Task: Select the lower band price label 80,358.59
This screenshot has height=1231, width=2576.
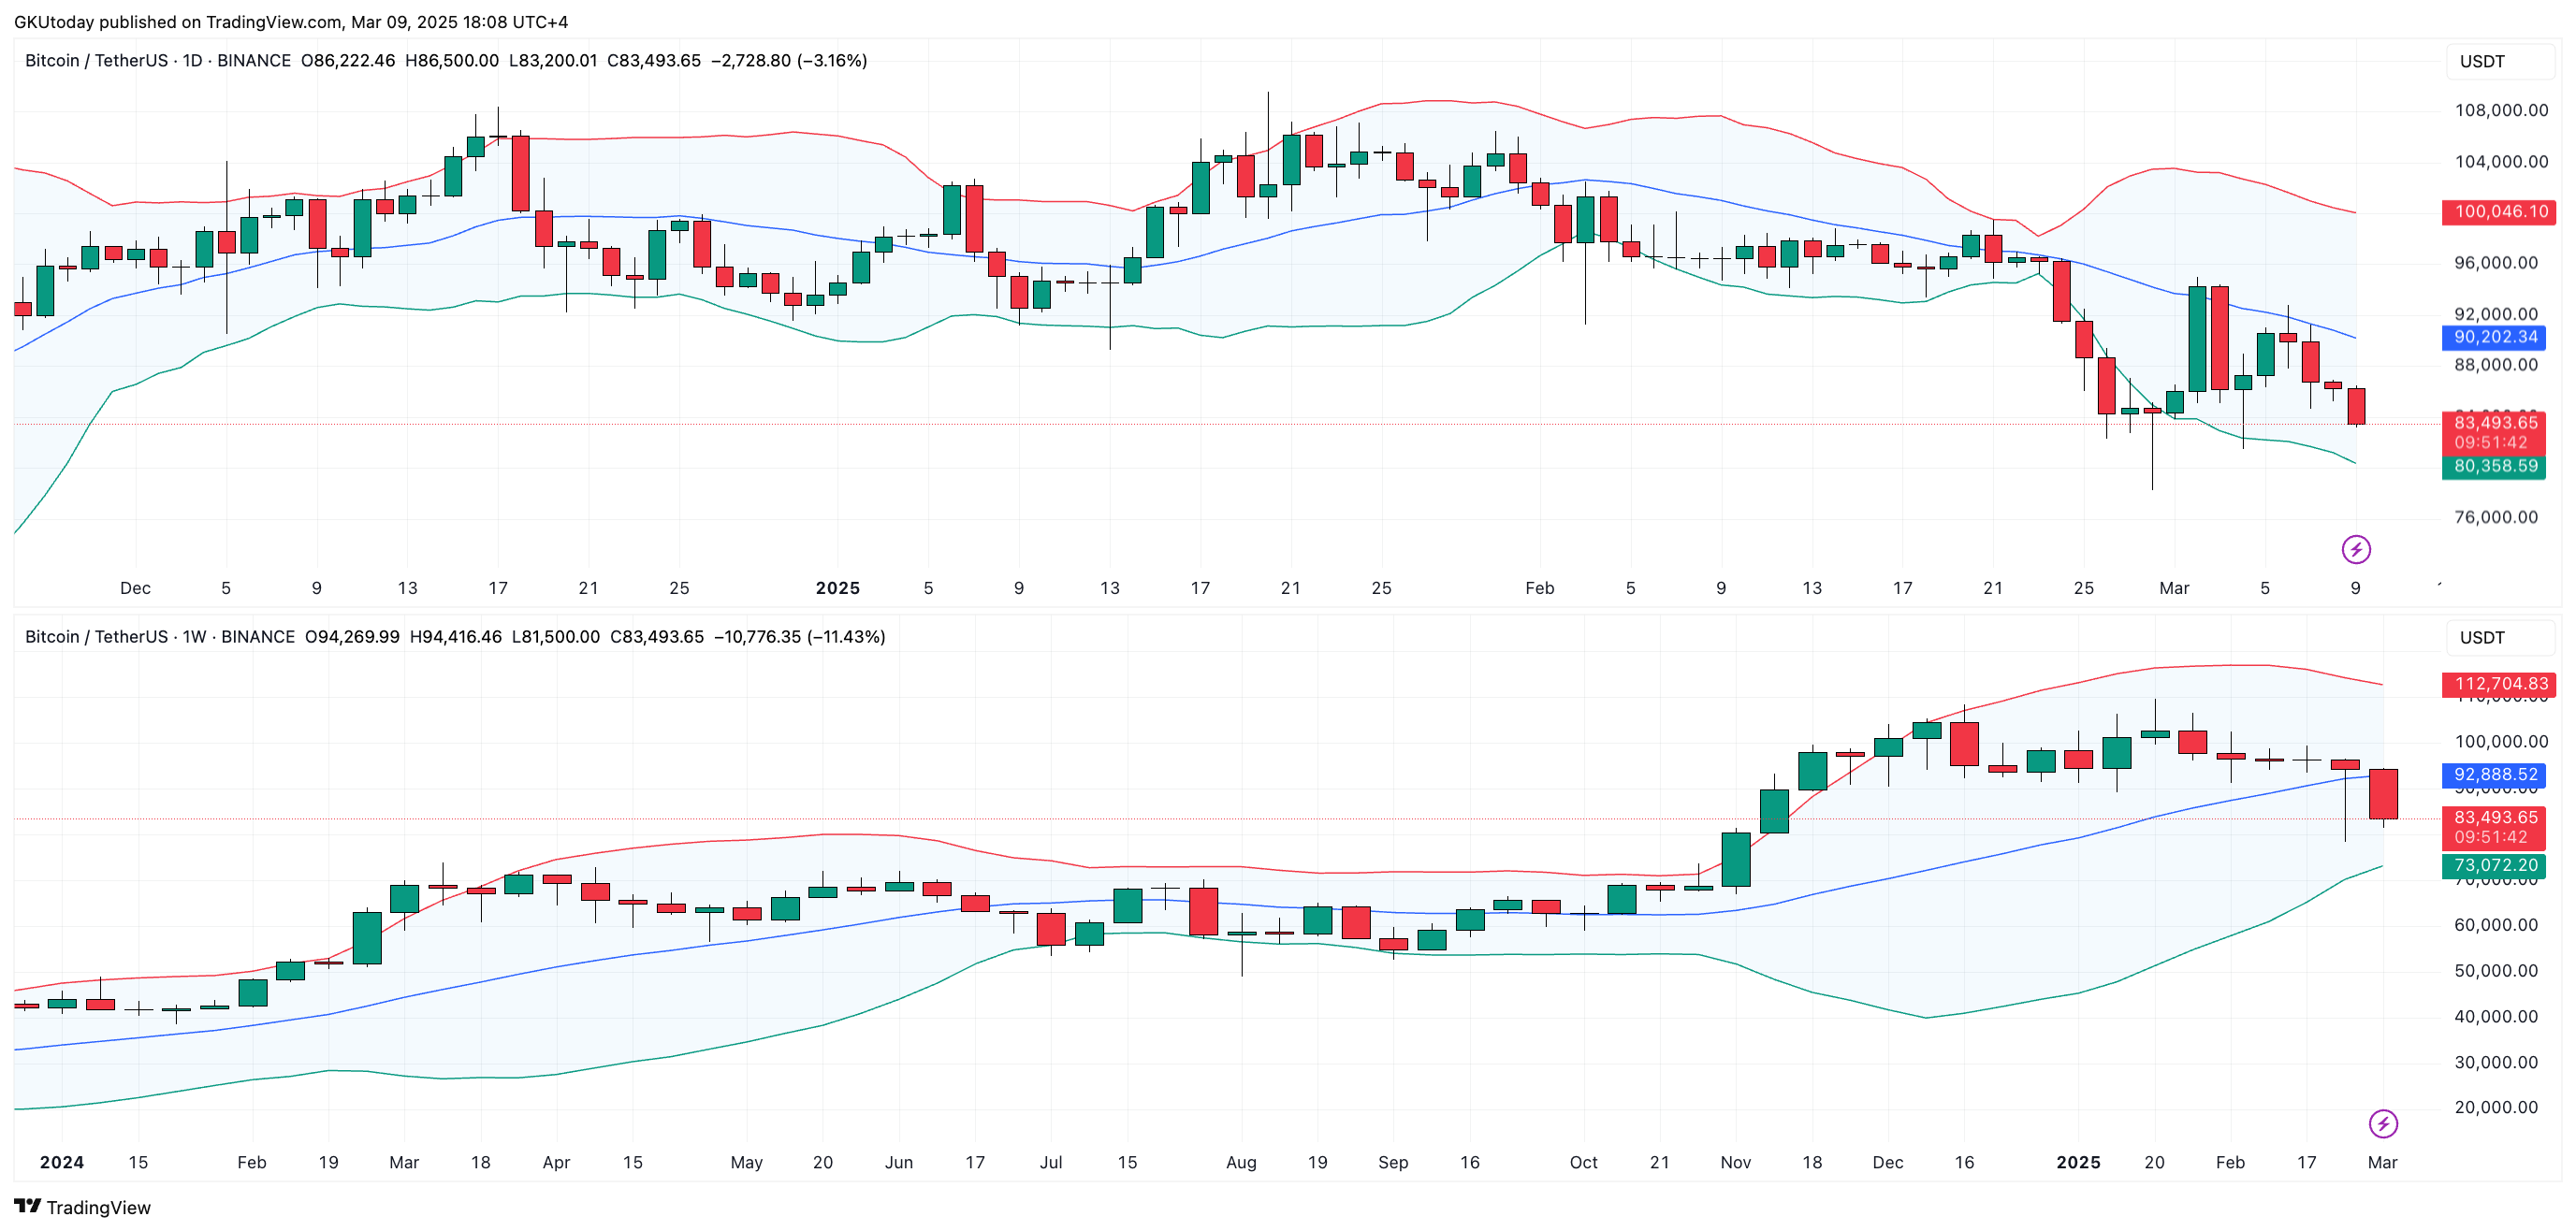Action: [2494, 466]
